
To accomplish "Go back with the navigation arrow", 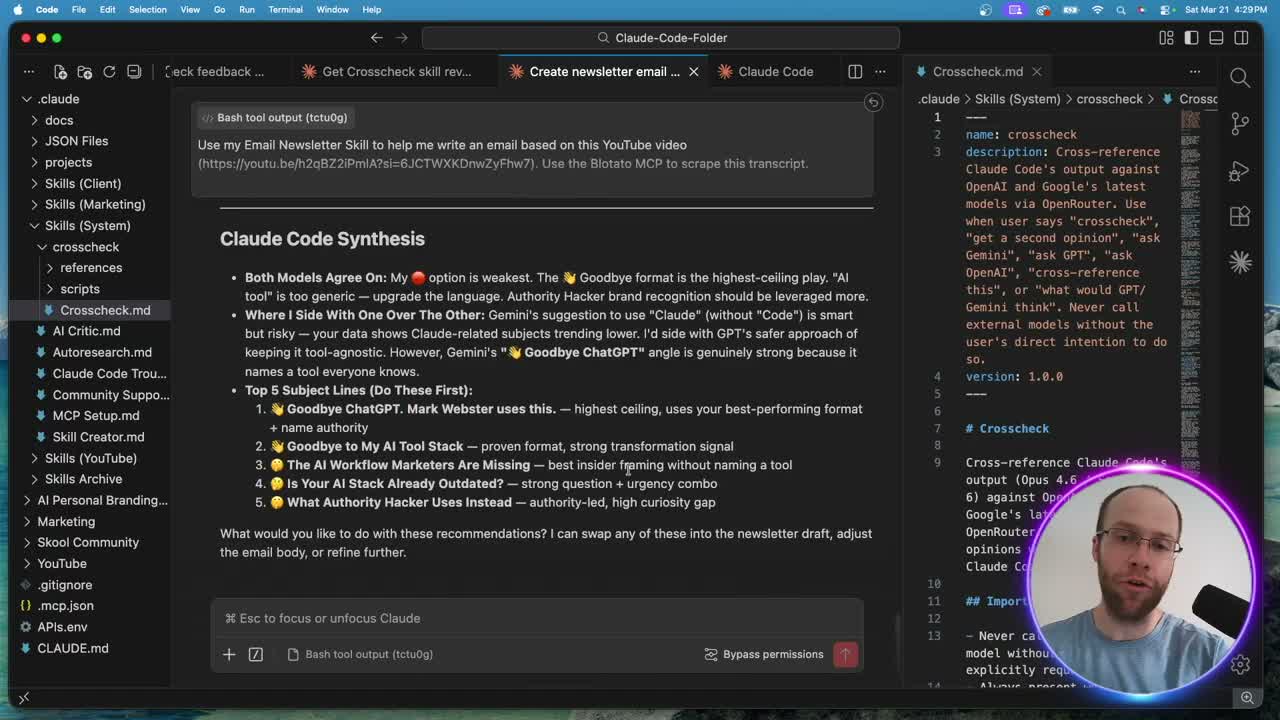I will coord(377,38).
